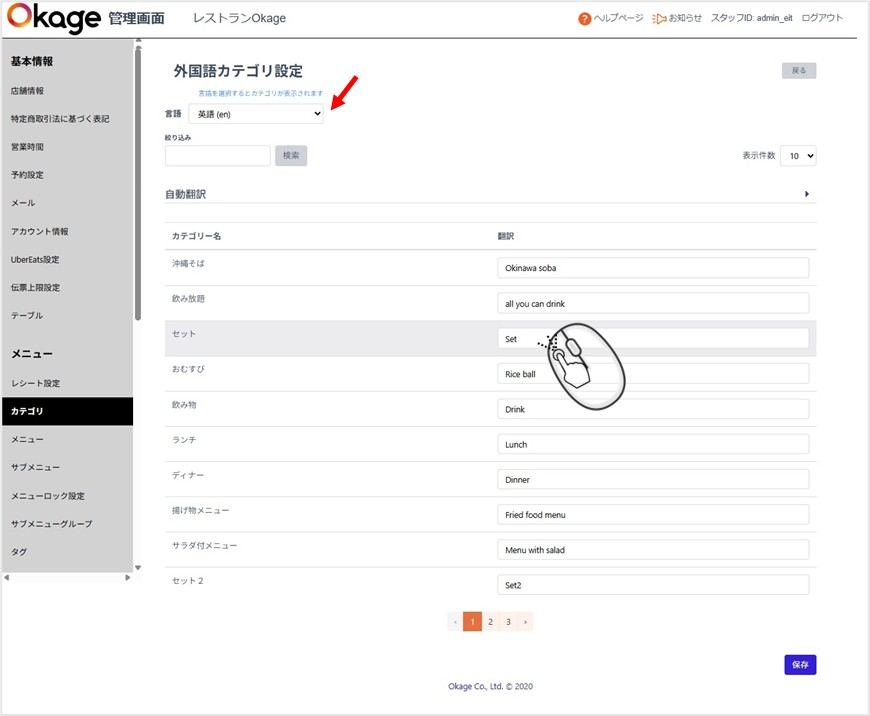The width and height of the screenshot is (870, 716).
Task: Click the Logout link
Action: (822, 19)
